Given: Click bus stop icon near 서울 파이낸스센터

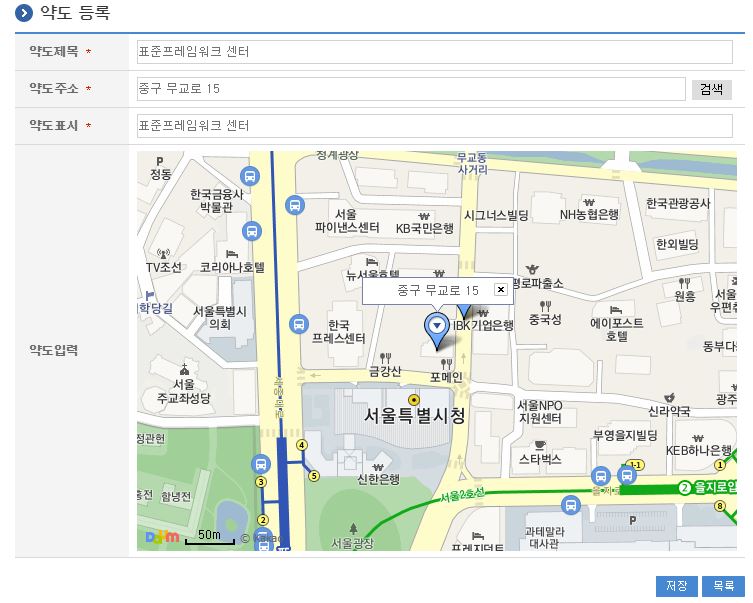Looking at the screenshot, I should pos(294,205).
